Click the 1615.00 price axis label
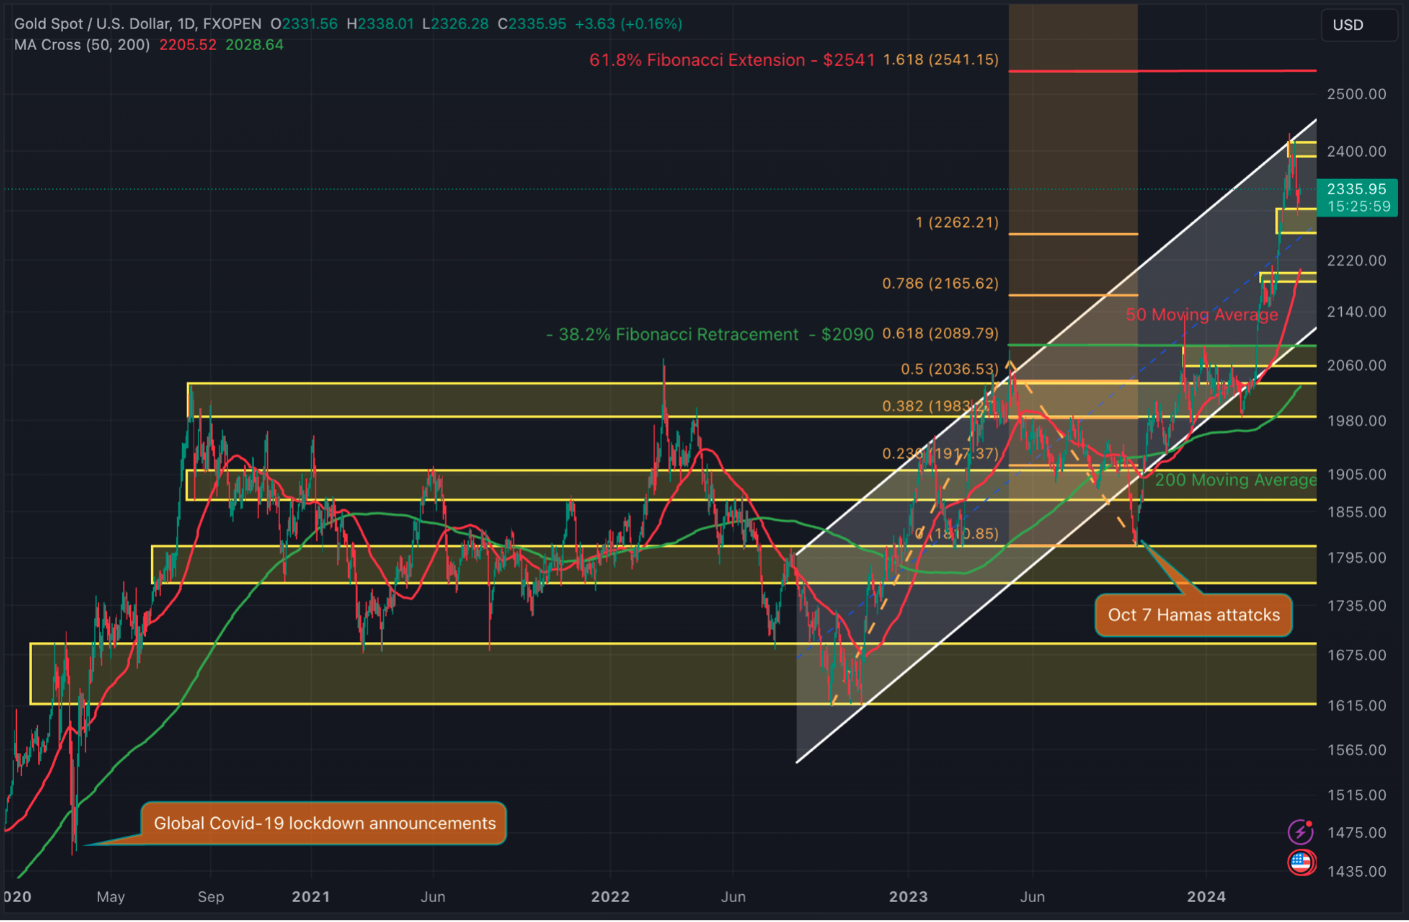Image resolution: width=1409 pixels, height=922 pixels. tap(1357, 706)
